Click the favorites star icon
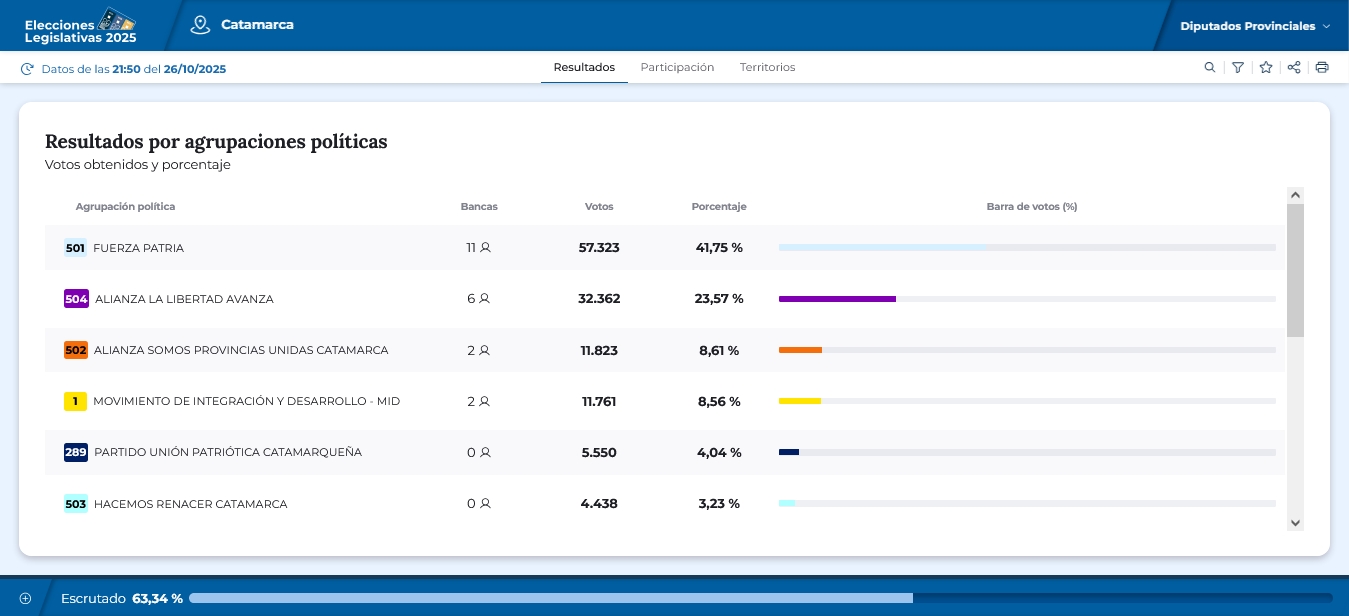This screenshot has height=616, width=1349. (1266, 67)
